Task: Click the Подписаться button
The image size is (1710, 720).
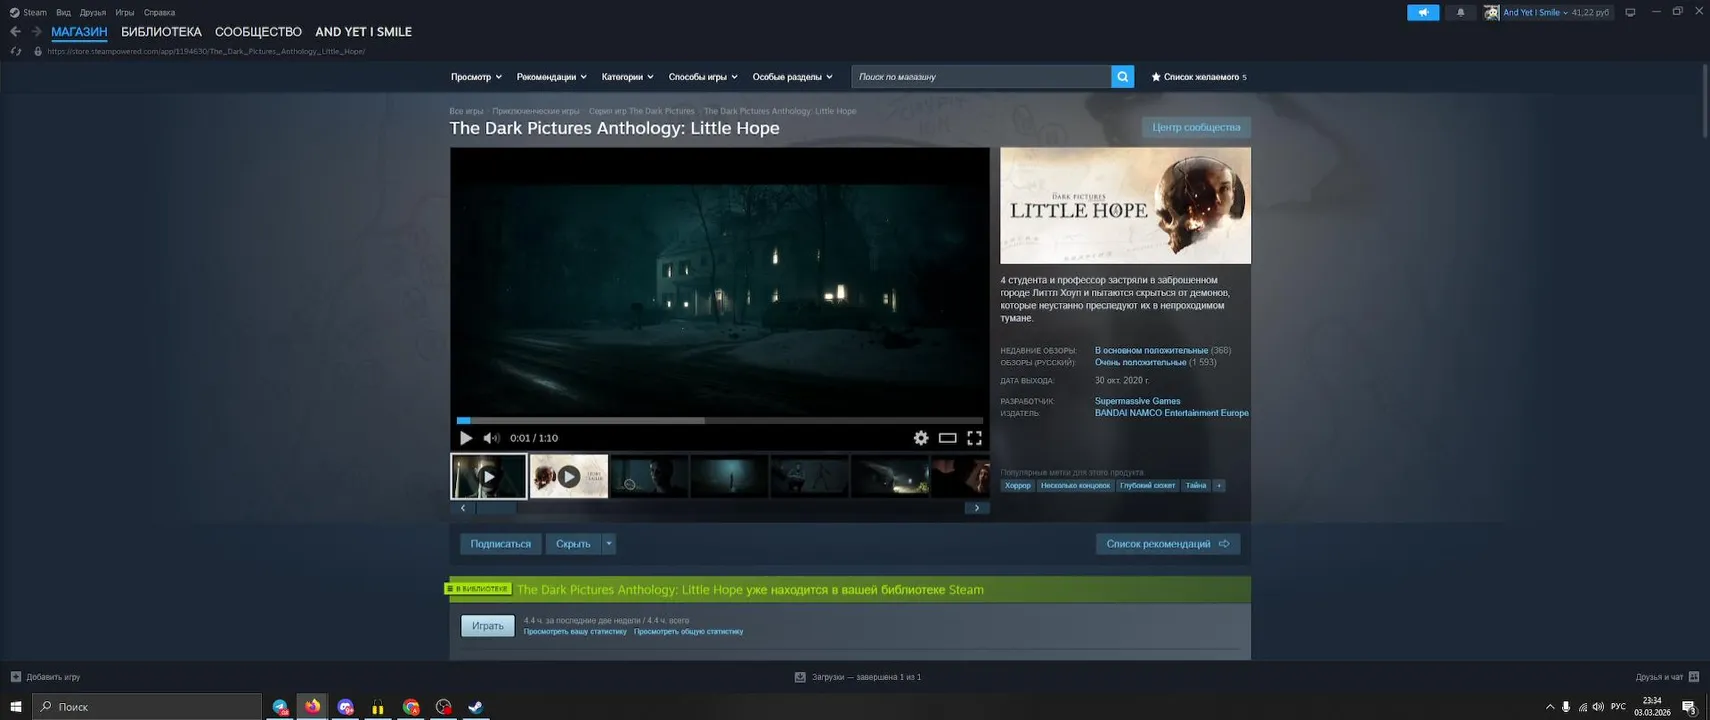Action: click(501, 544)
